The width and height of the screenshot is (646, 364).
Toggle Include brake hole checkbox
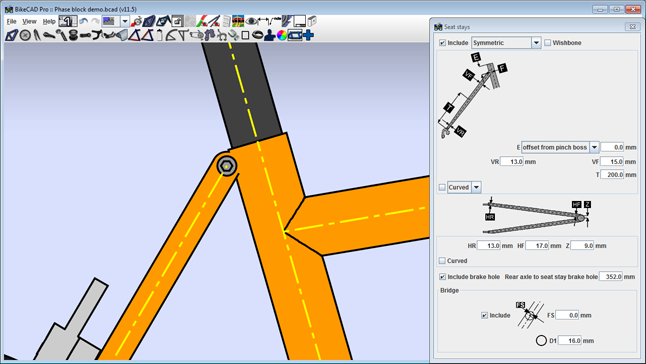pyautogui.click(x=442, y=277)
